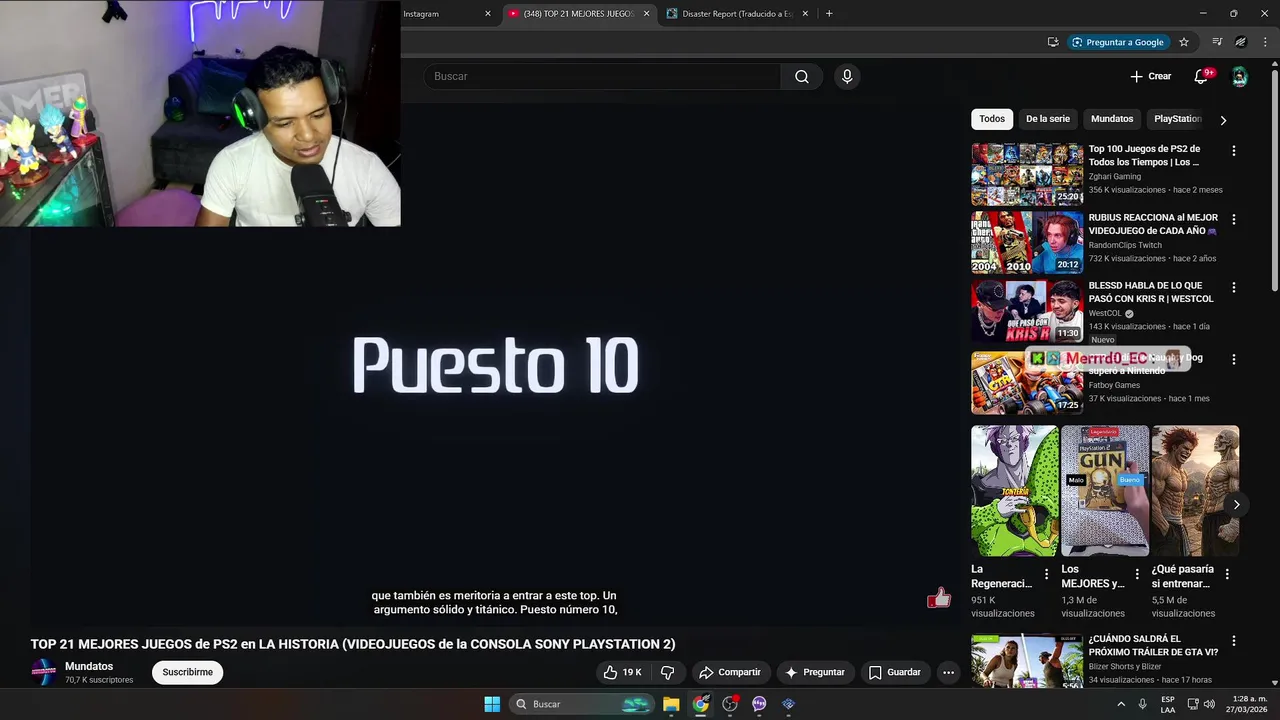This screenshot has width=1280, height=720.
Task: Open a new browser tab
Action: 829,14
